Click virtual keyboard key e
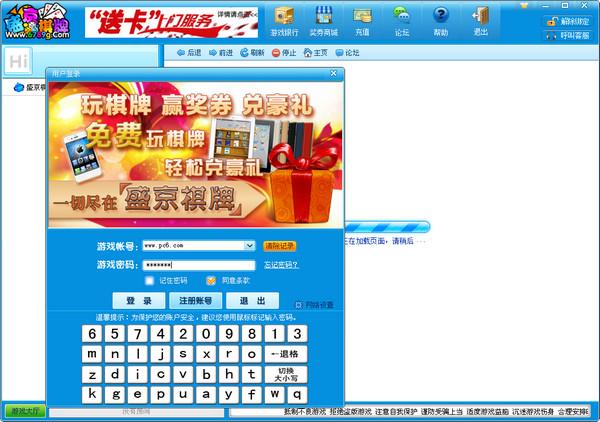Screen dimensions: 600x422 pyautogui.click(x=137, y=395)
